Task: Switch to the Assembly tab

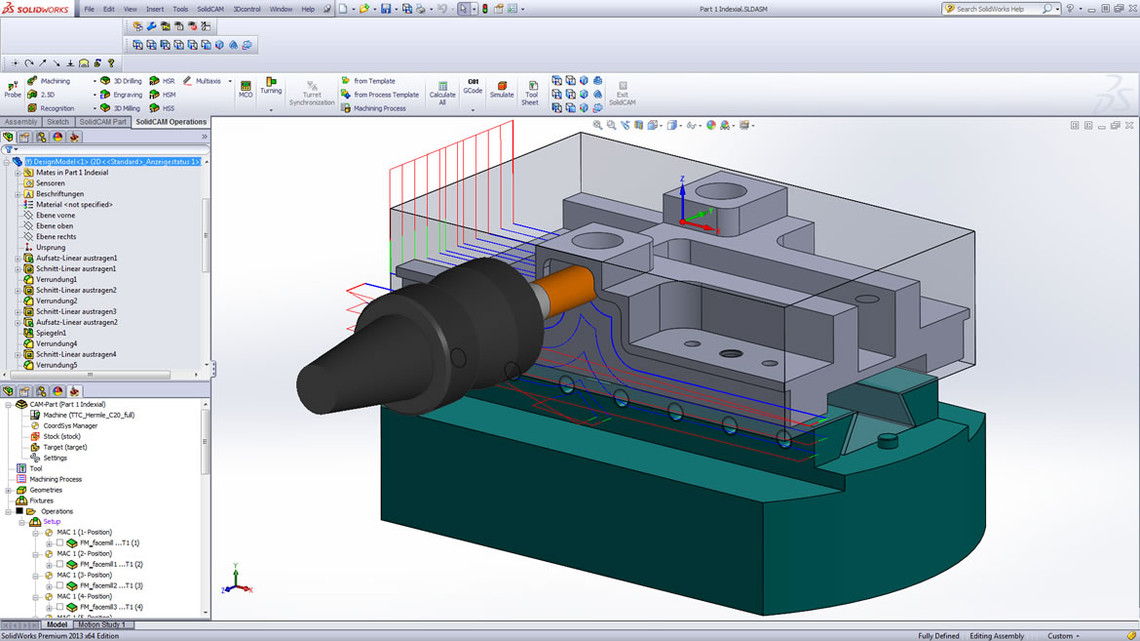Action: pyautogui.click(x=20, y=121)
